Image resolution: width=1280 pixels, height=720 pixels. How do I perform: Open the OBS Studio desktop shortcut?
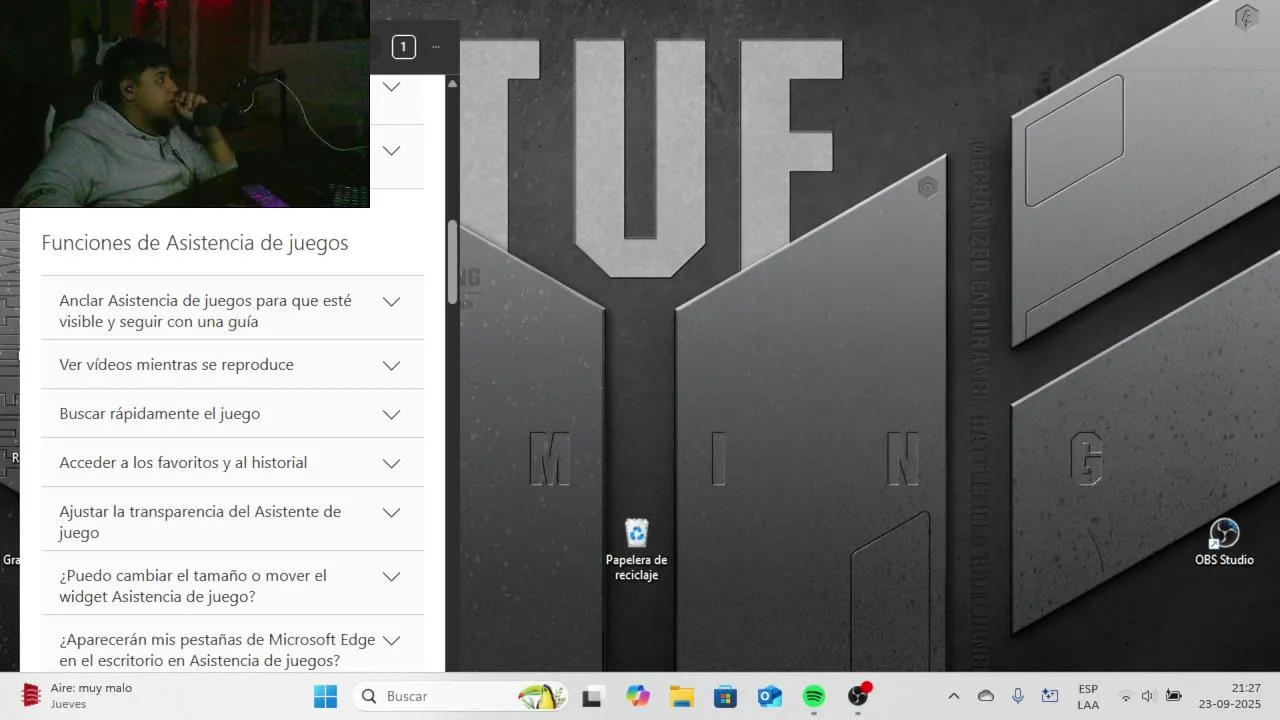coord(1224,542)
